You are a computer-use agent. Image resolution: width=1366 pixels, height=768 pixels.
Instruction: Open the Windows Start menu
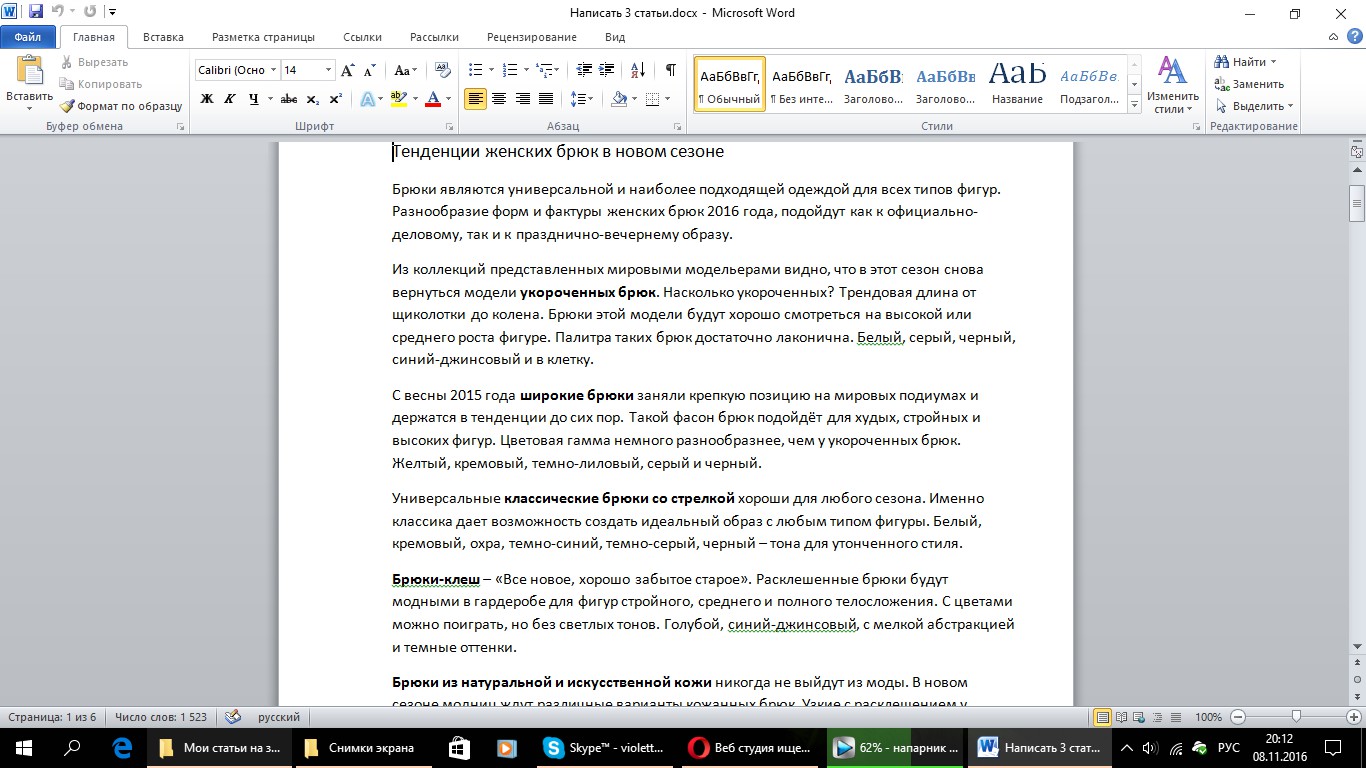(x=23, y=747)
